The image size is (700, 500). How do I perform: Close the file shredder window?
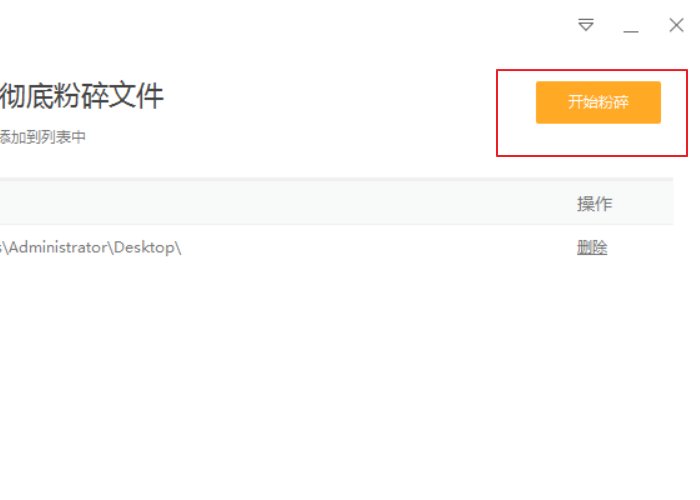tap(676, 25)
